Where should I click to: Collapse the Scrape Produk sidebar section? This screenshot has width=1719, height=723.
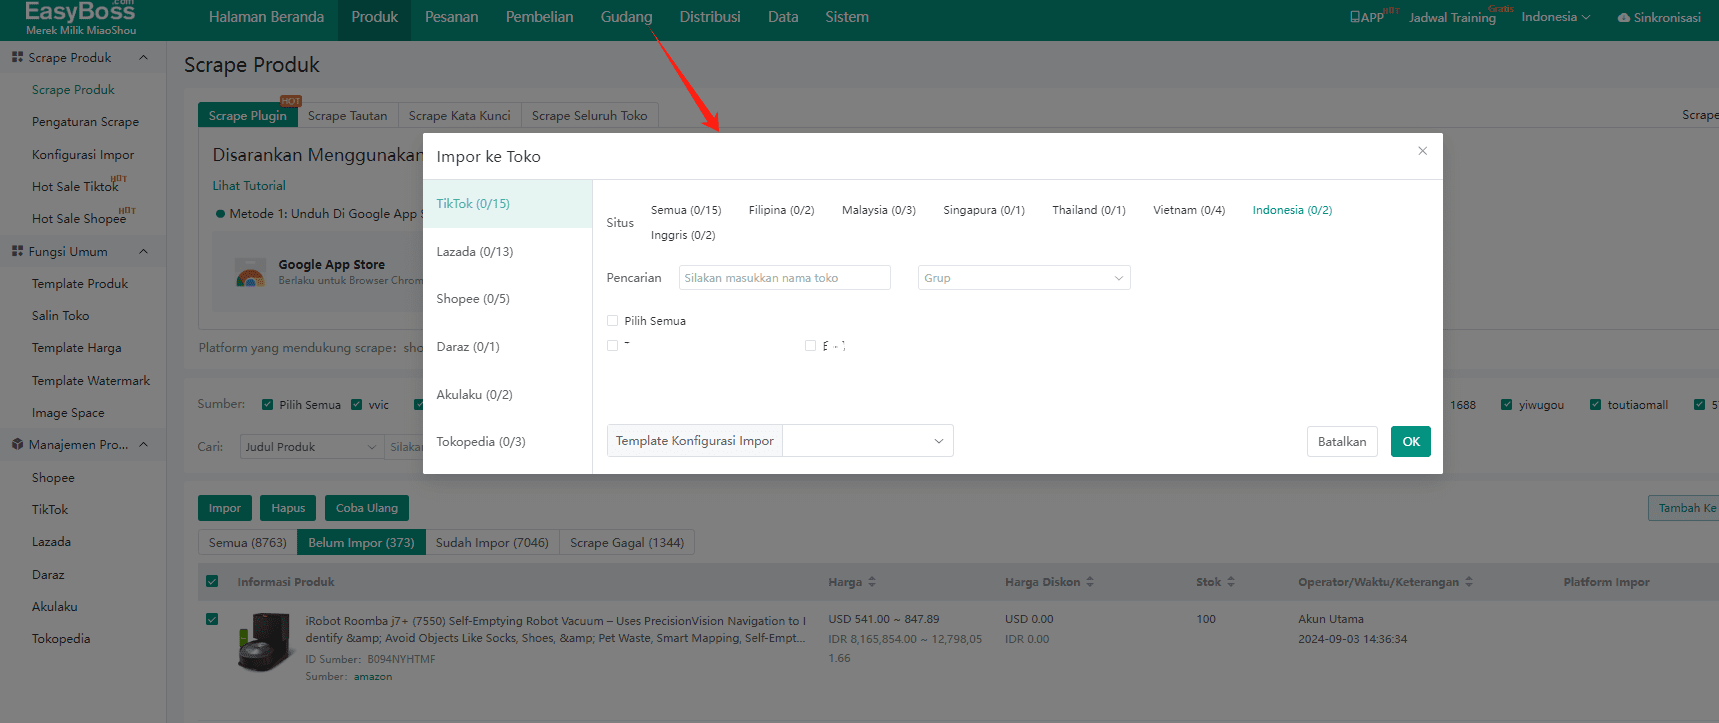point(143,57)
